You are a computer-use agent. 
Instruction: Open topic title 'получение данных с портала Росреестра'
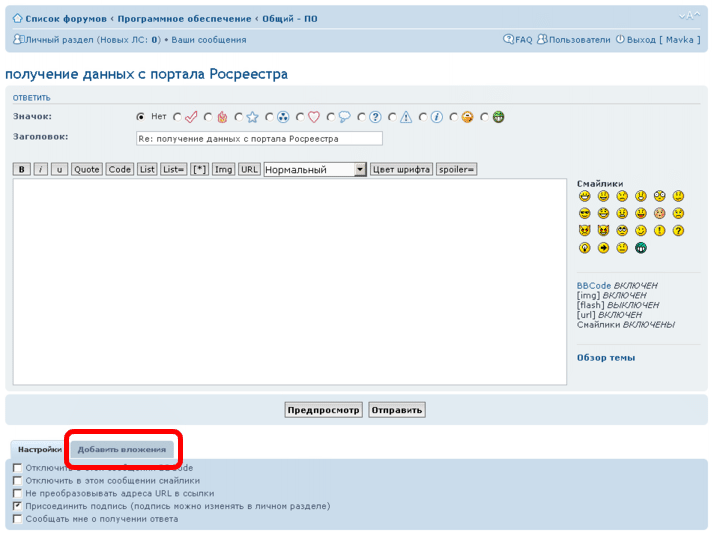(x=146, y=74)
